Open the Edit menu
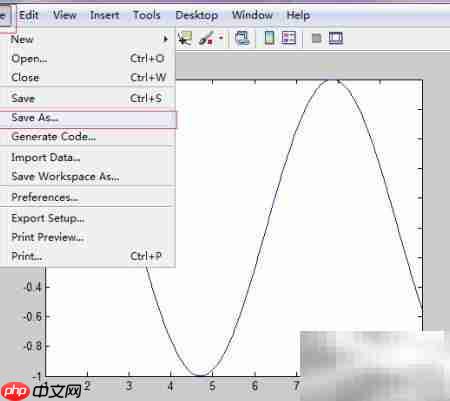This screenshot has width=450, height=401. point(29,15)
